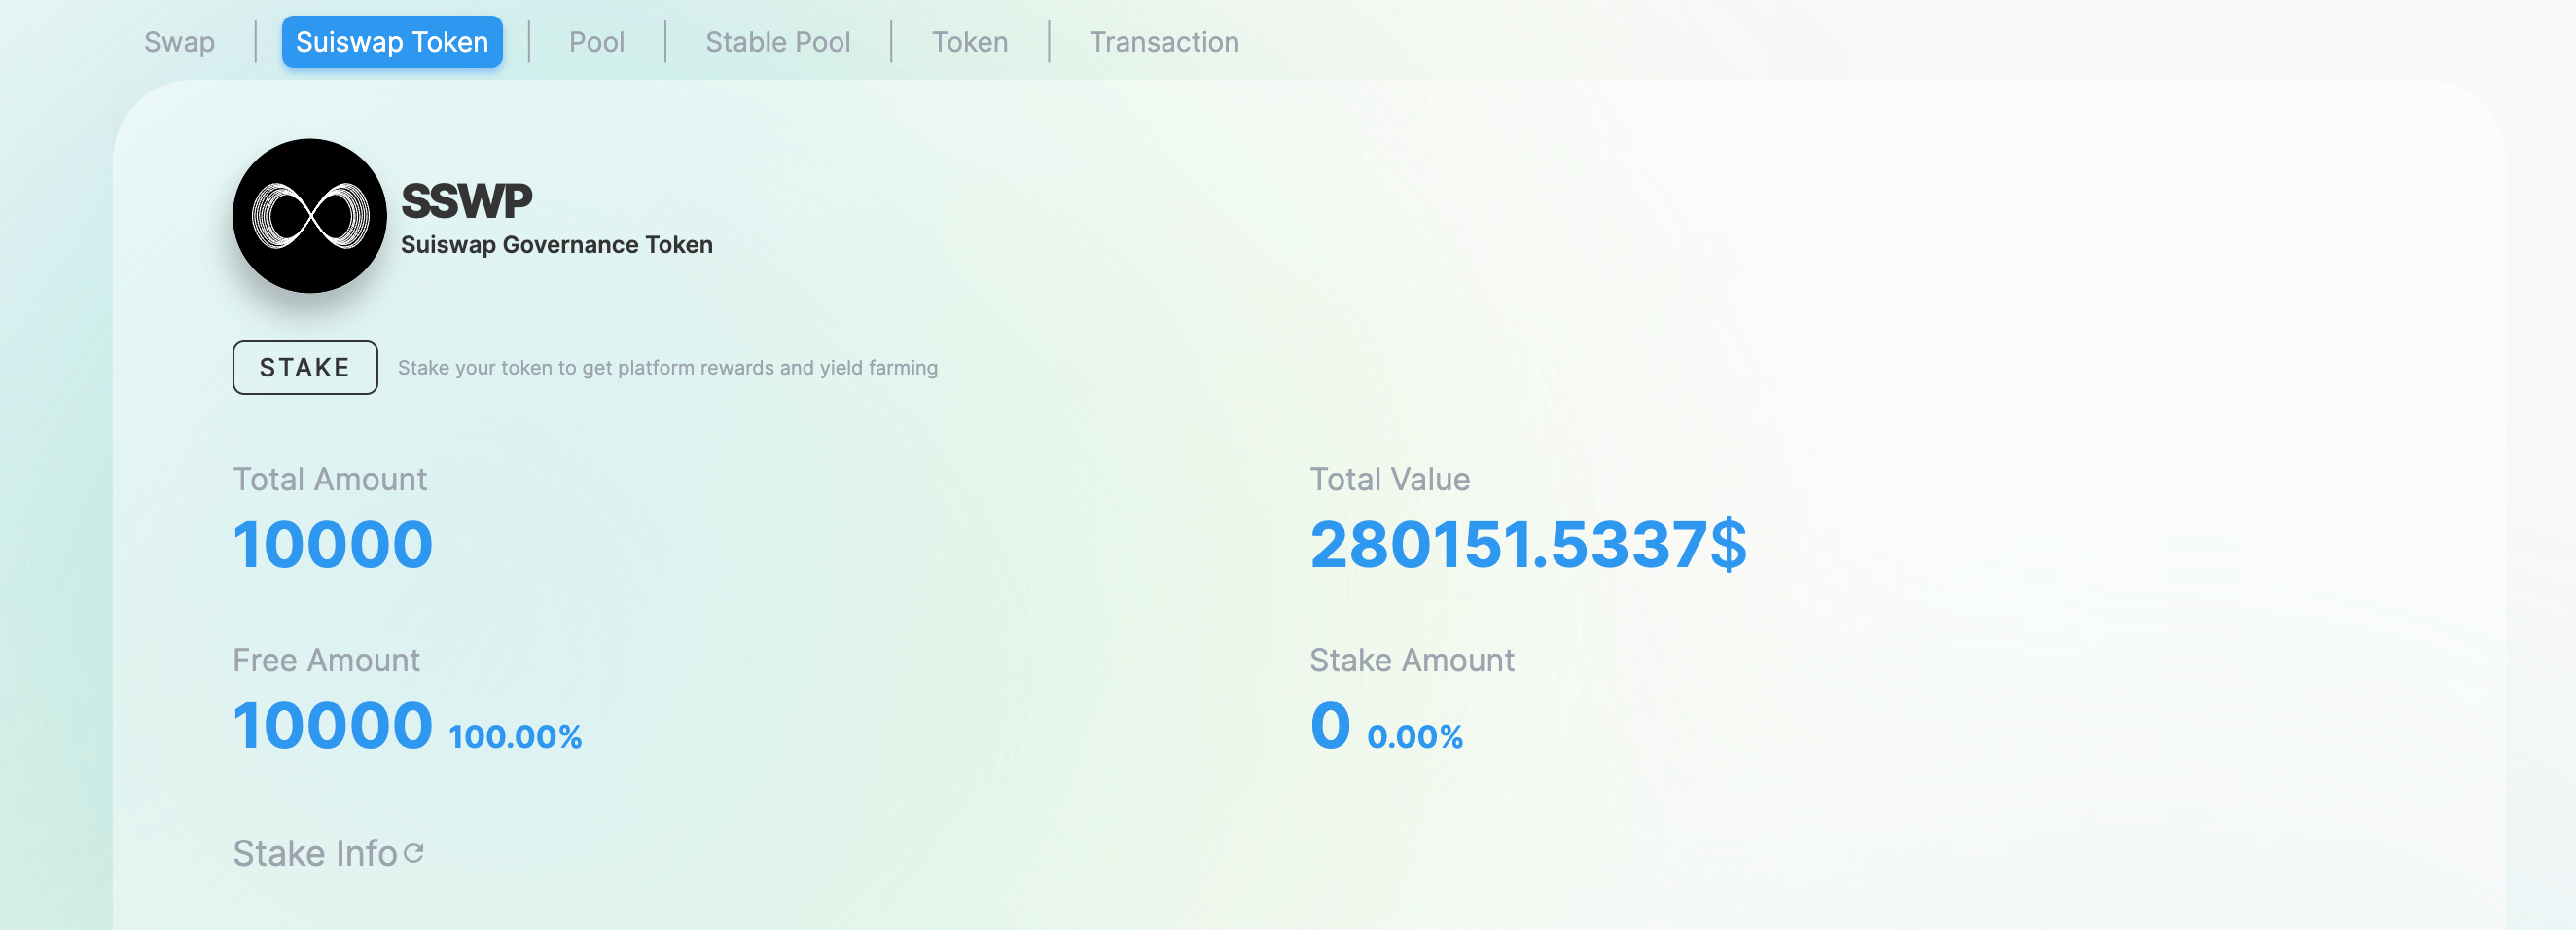Image resolution: width=2576 pixels, height=930 pixels.
Task: Click the value 280151.5337$
Action: coord(1528,545)
